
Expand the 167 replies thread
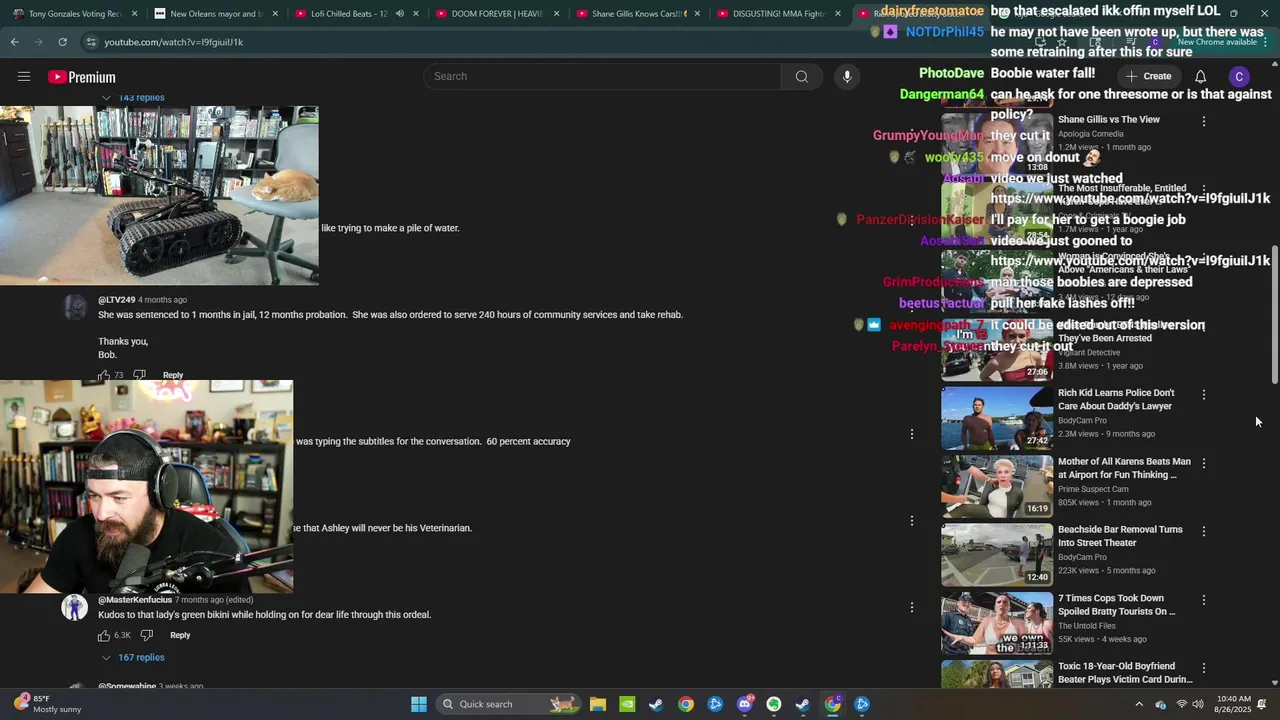click(x=132, y=657)
